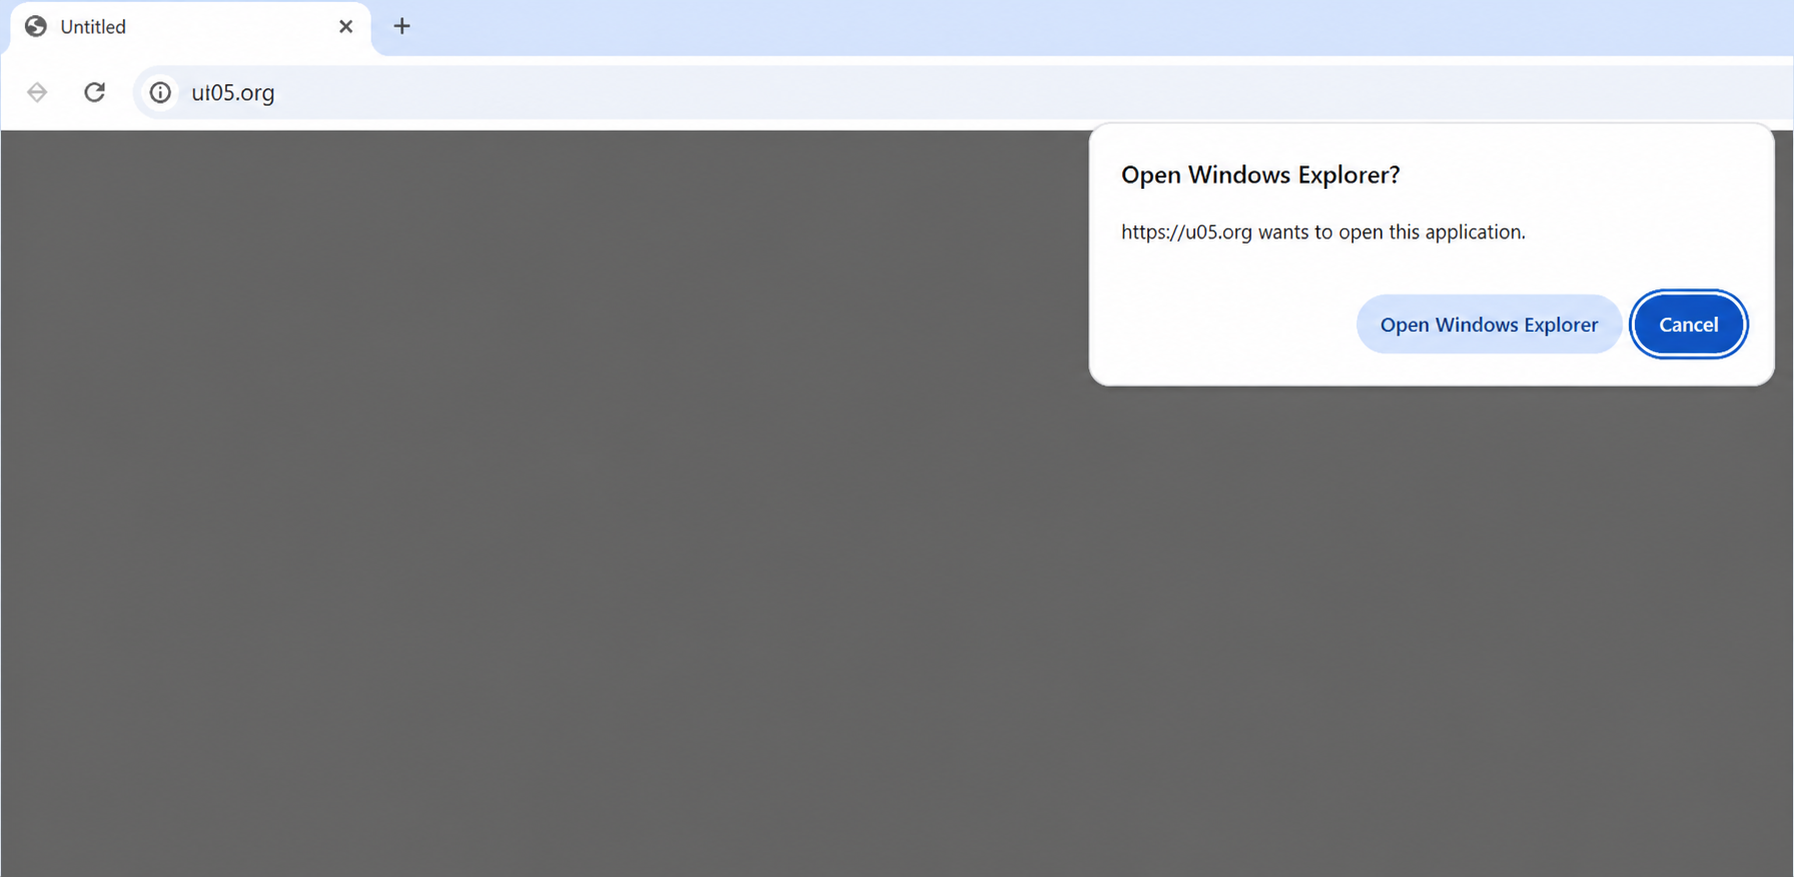Screen dimensions: 1794x877
Task: Select the Untitled tab
Action: click(190, 28)
